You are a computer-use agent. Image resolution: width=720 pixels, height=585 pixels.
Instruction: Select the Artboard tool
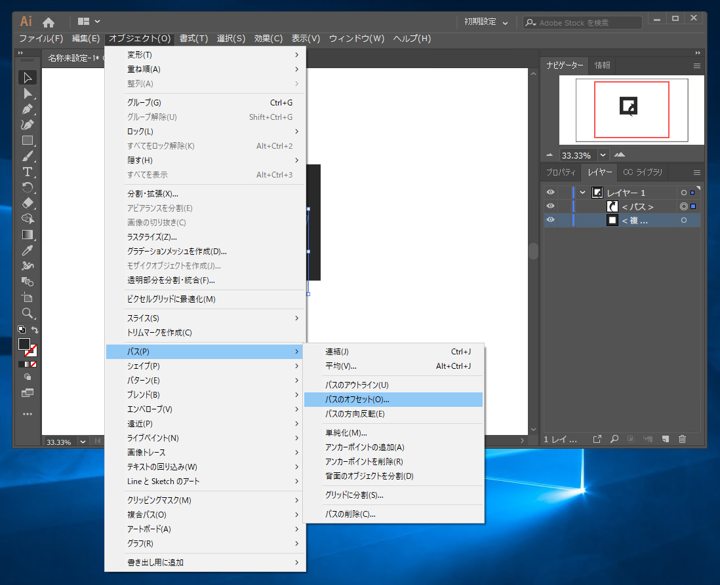pyautogui.click(x=27, y=297)
